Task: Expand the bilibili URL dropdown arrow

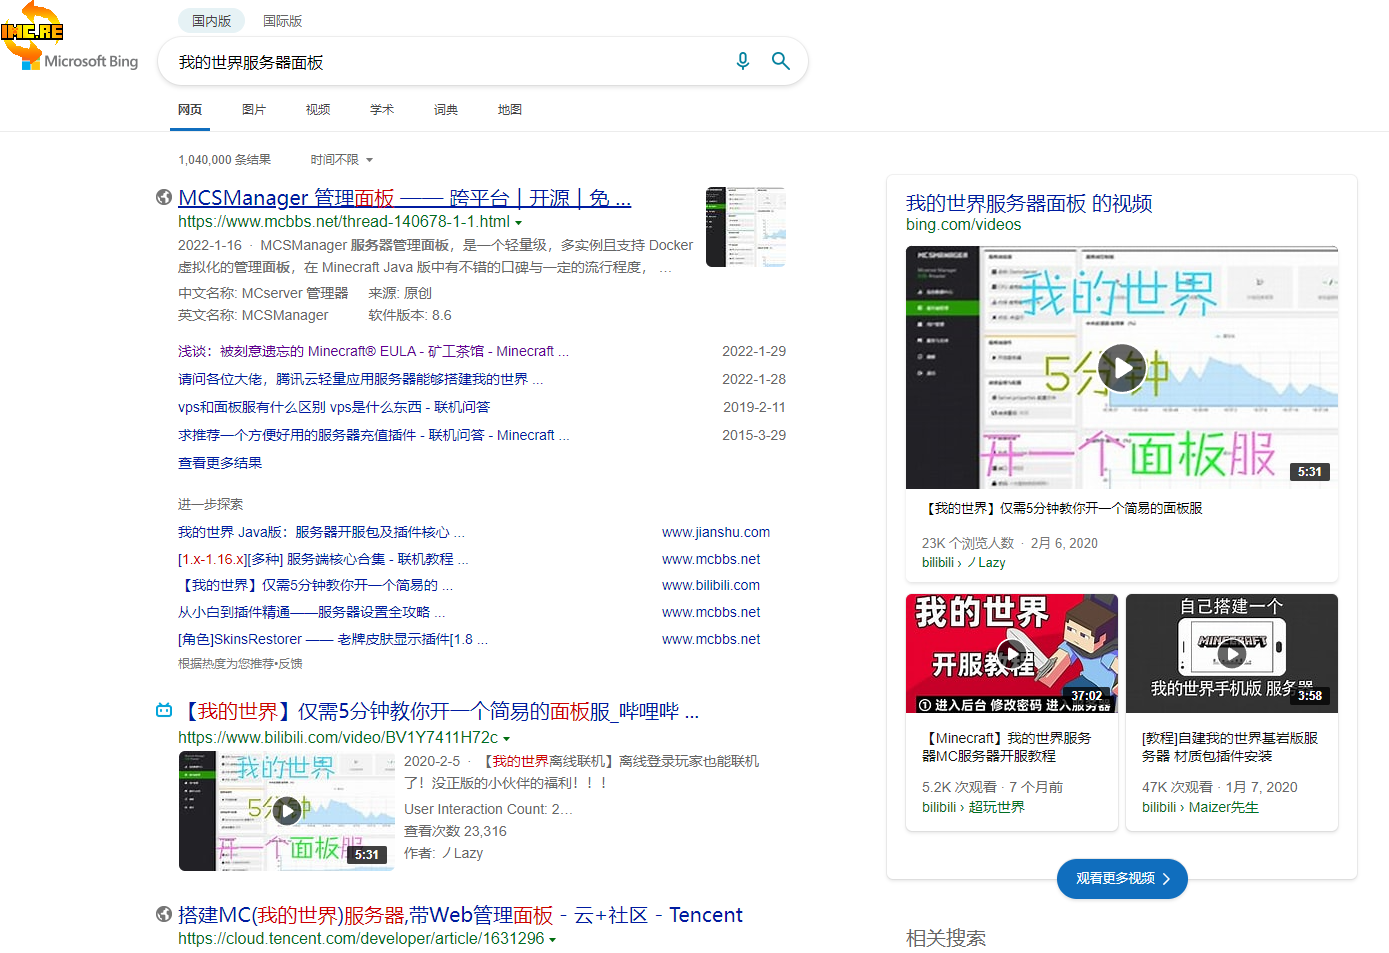Action: point(506,739)
